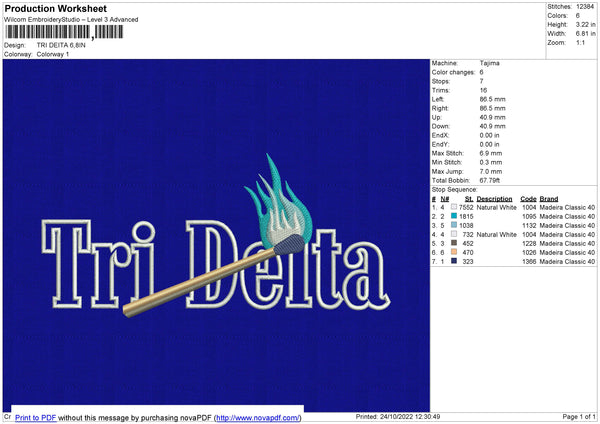Click thread code 1026 in the stop sequence

529,253
